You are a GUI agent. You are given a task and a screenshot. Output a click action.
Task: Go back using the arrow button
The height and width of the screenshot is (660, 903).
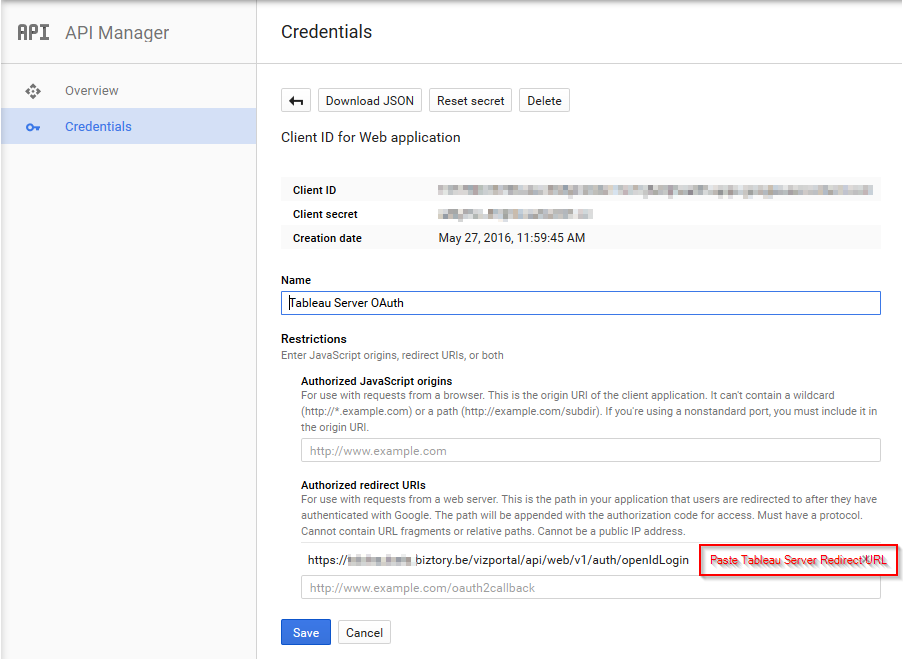coord(296,101)
